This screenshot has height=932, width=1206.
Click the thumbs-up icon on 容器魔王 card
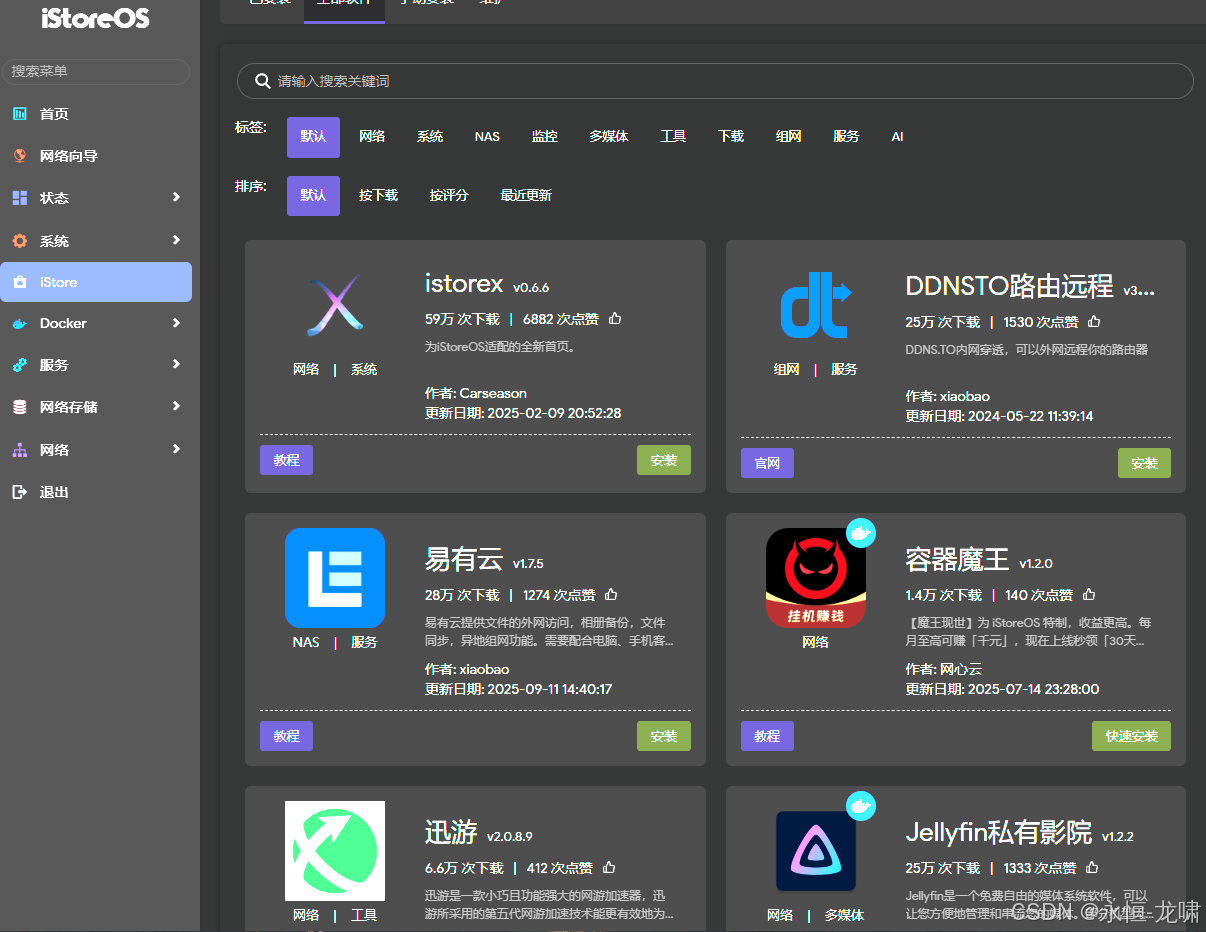(x=1089, y=595)
